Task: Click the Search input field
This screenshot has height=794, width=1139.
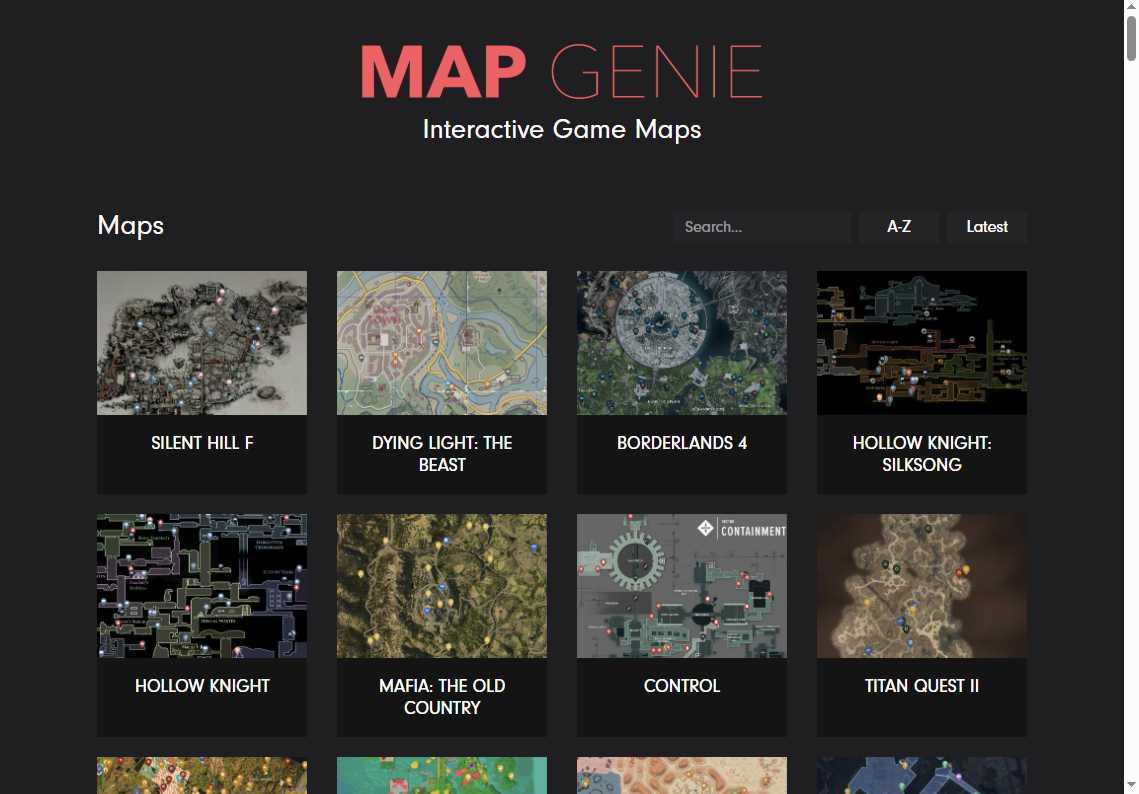Action: [x=762, y=227]
